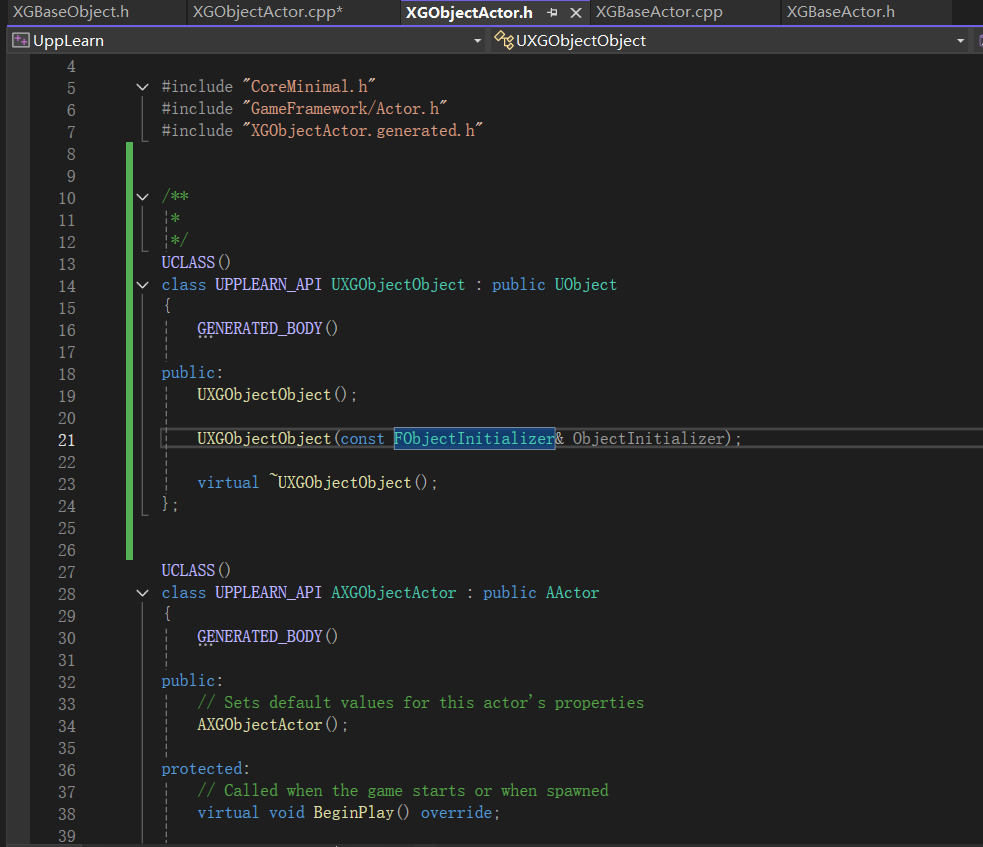Collapse the #include block at line 5

[x=143, y=87]
